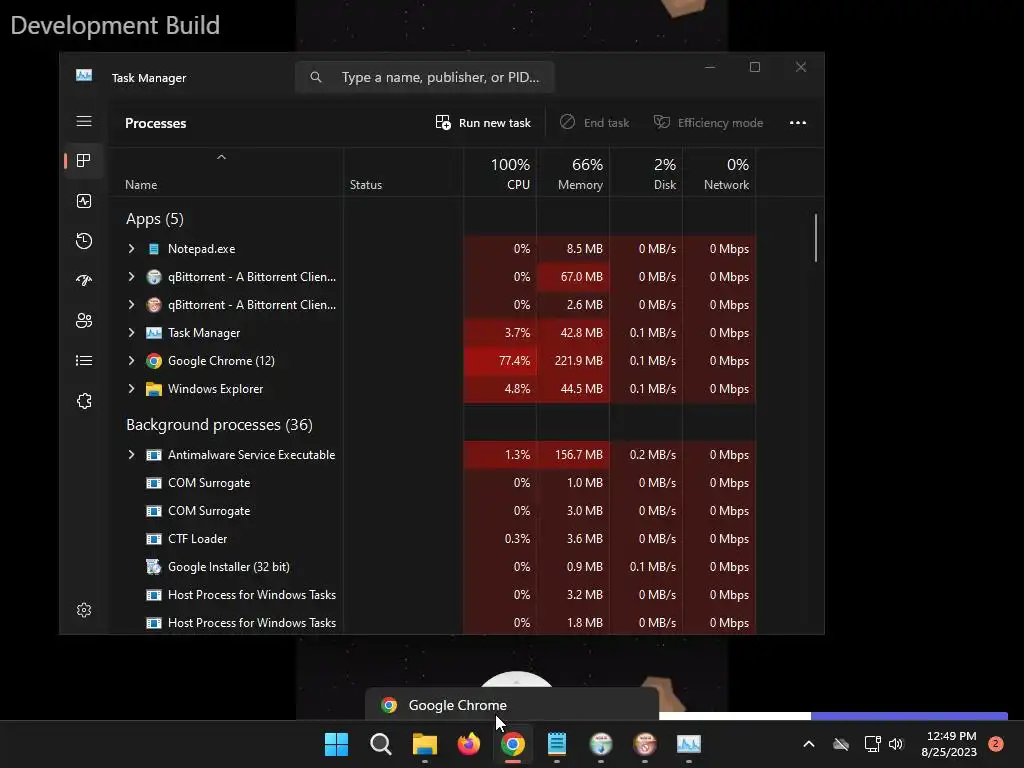Image resolution: width=1024 pixels, height=768 pixels.
Task: Expand Antimalware Service Executable group
Action: pyautogui.click(x=131, y=455)
